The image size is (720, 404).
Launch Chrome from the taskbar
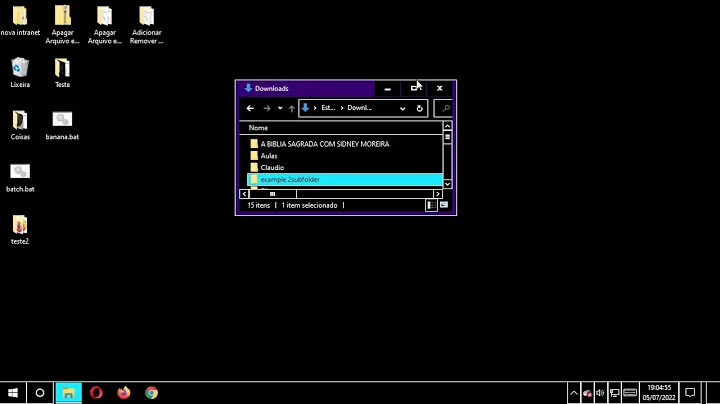(x=152, y=393)
